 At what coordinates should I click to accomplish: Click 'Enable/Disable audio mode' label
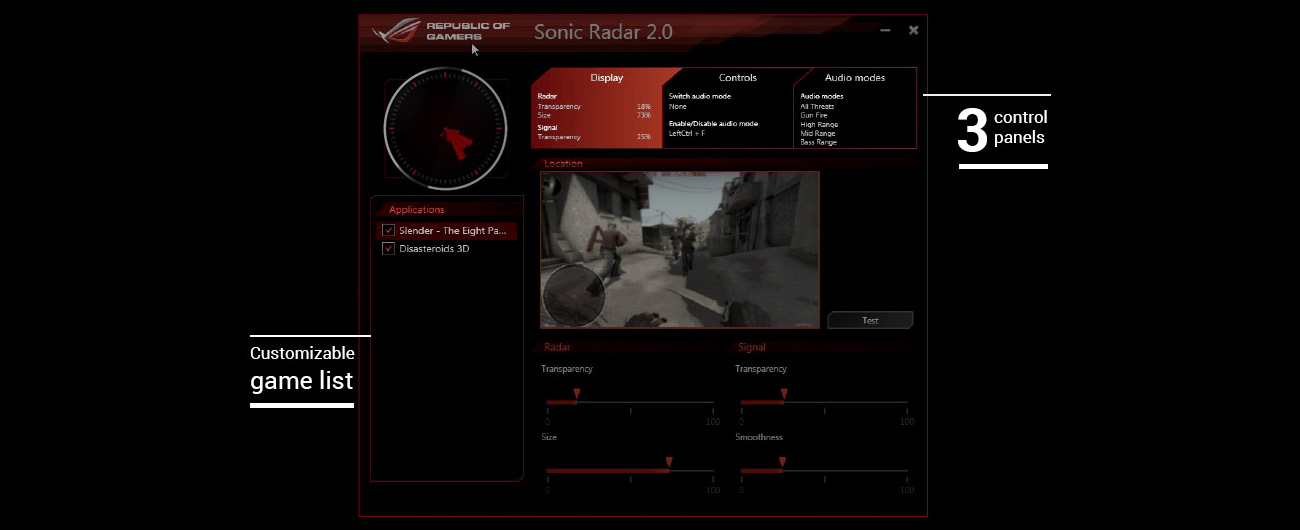pyautogui.click(x=713, y=123)
